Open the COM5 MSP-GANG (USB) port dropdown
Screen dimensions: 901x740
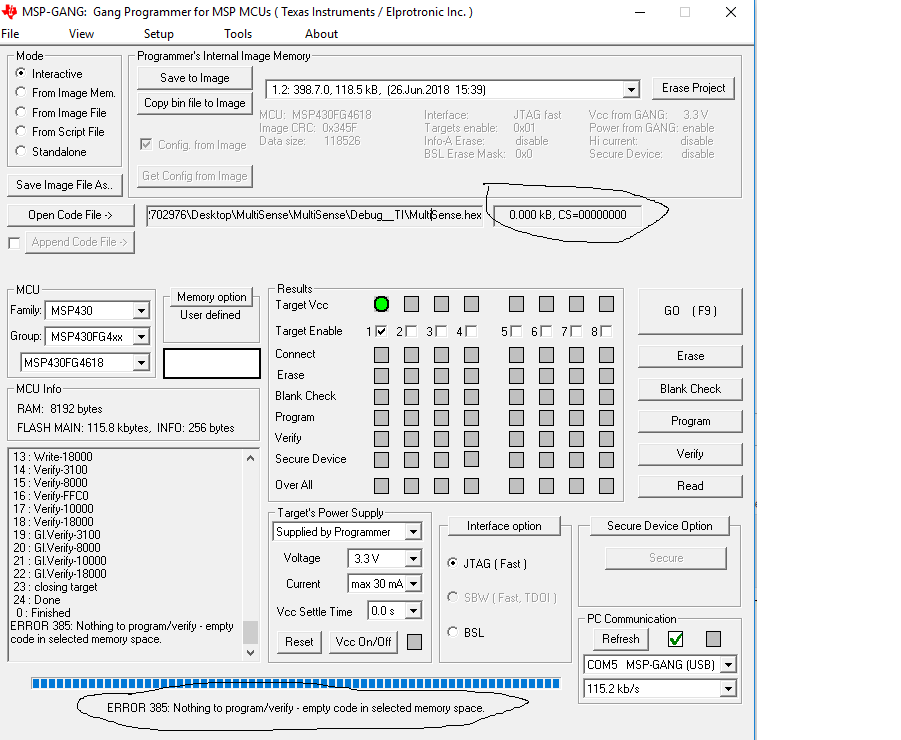[x=728, y=665]
